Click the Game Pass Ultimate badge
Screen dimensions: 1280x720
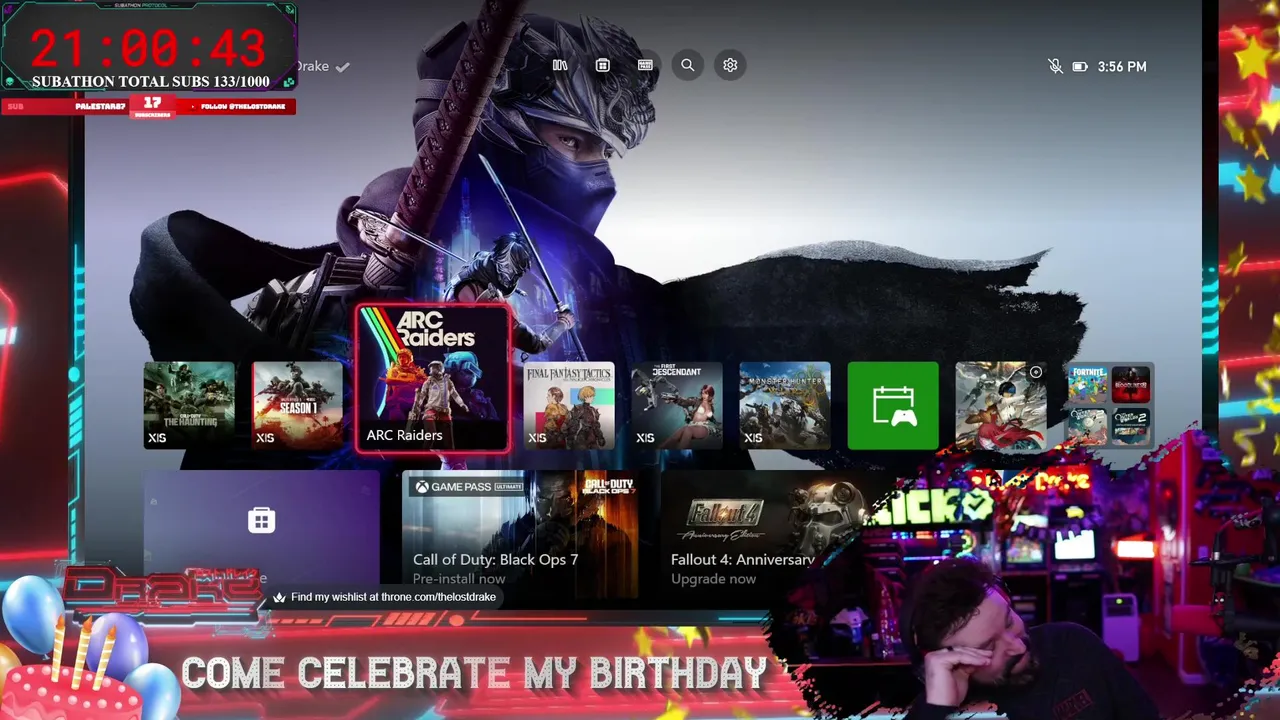pos(470,487)
